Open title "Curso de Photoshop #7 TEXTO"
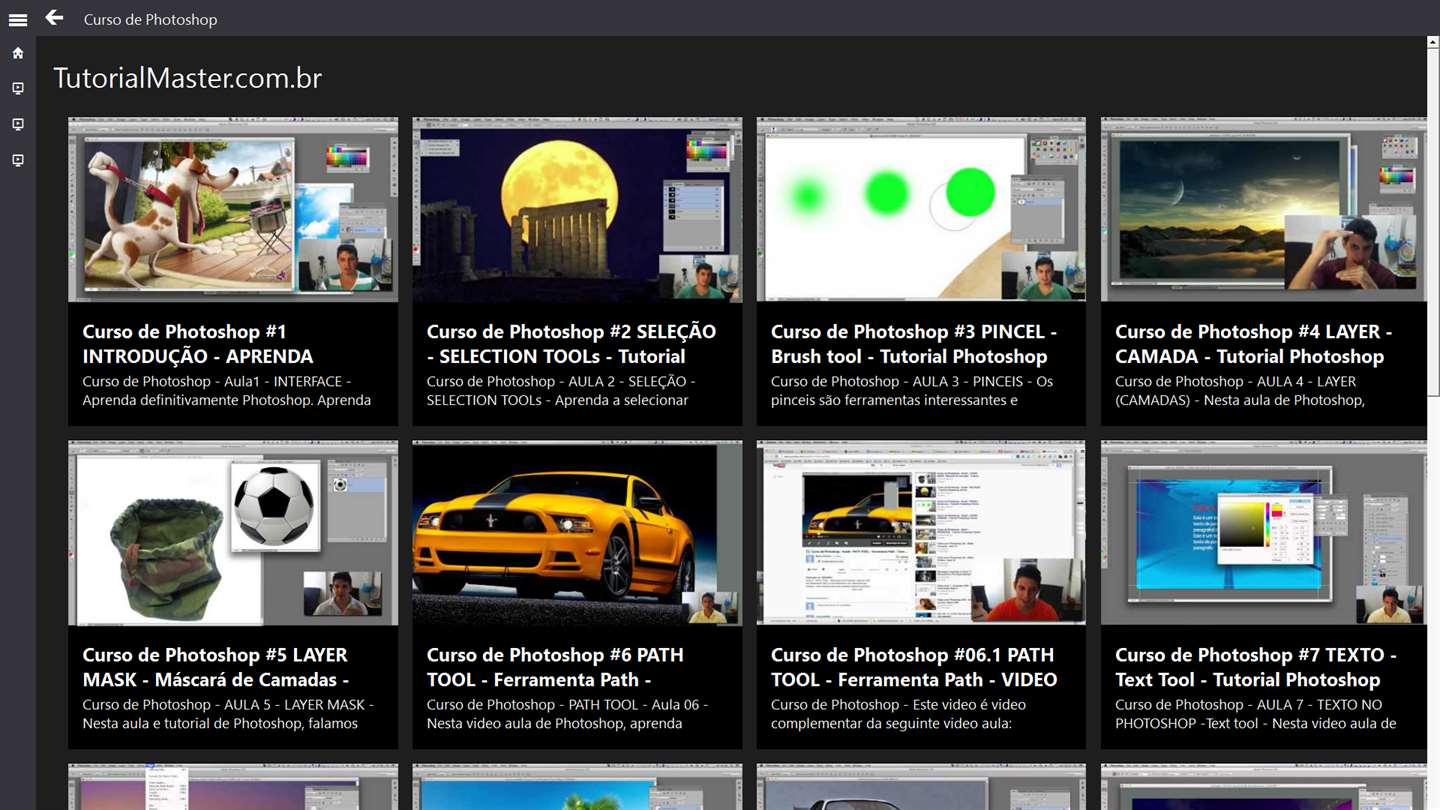1440x810 pixels. [1256, 667]
